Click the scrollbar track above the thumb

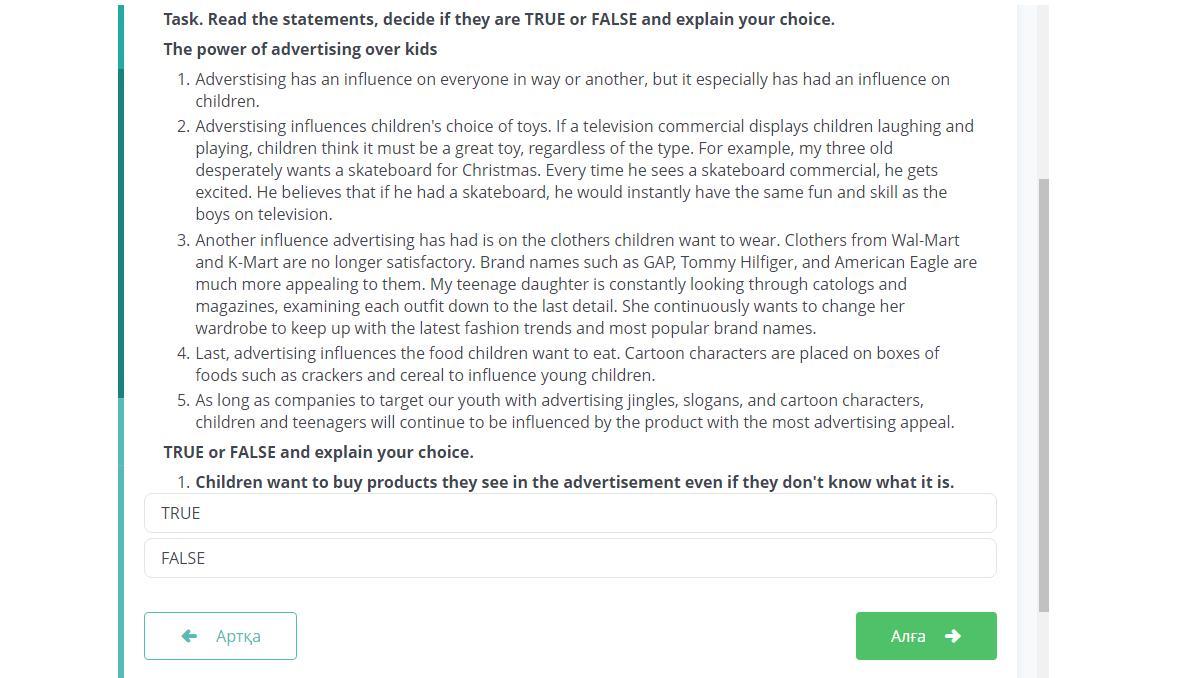[x=1044, y=90]
